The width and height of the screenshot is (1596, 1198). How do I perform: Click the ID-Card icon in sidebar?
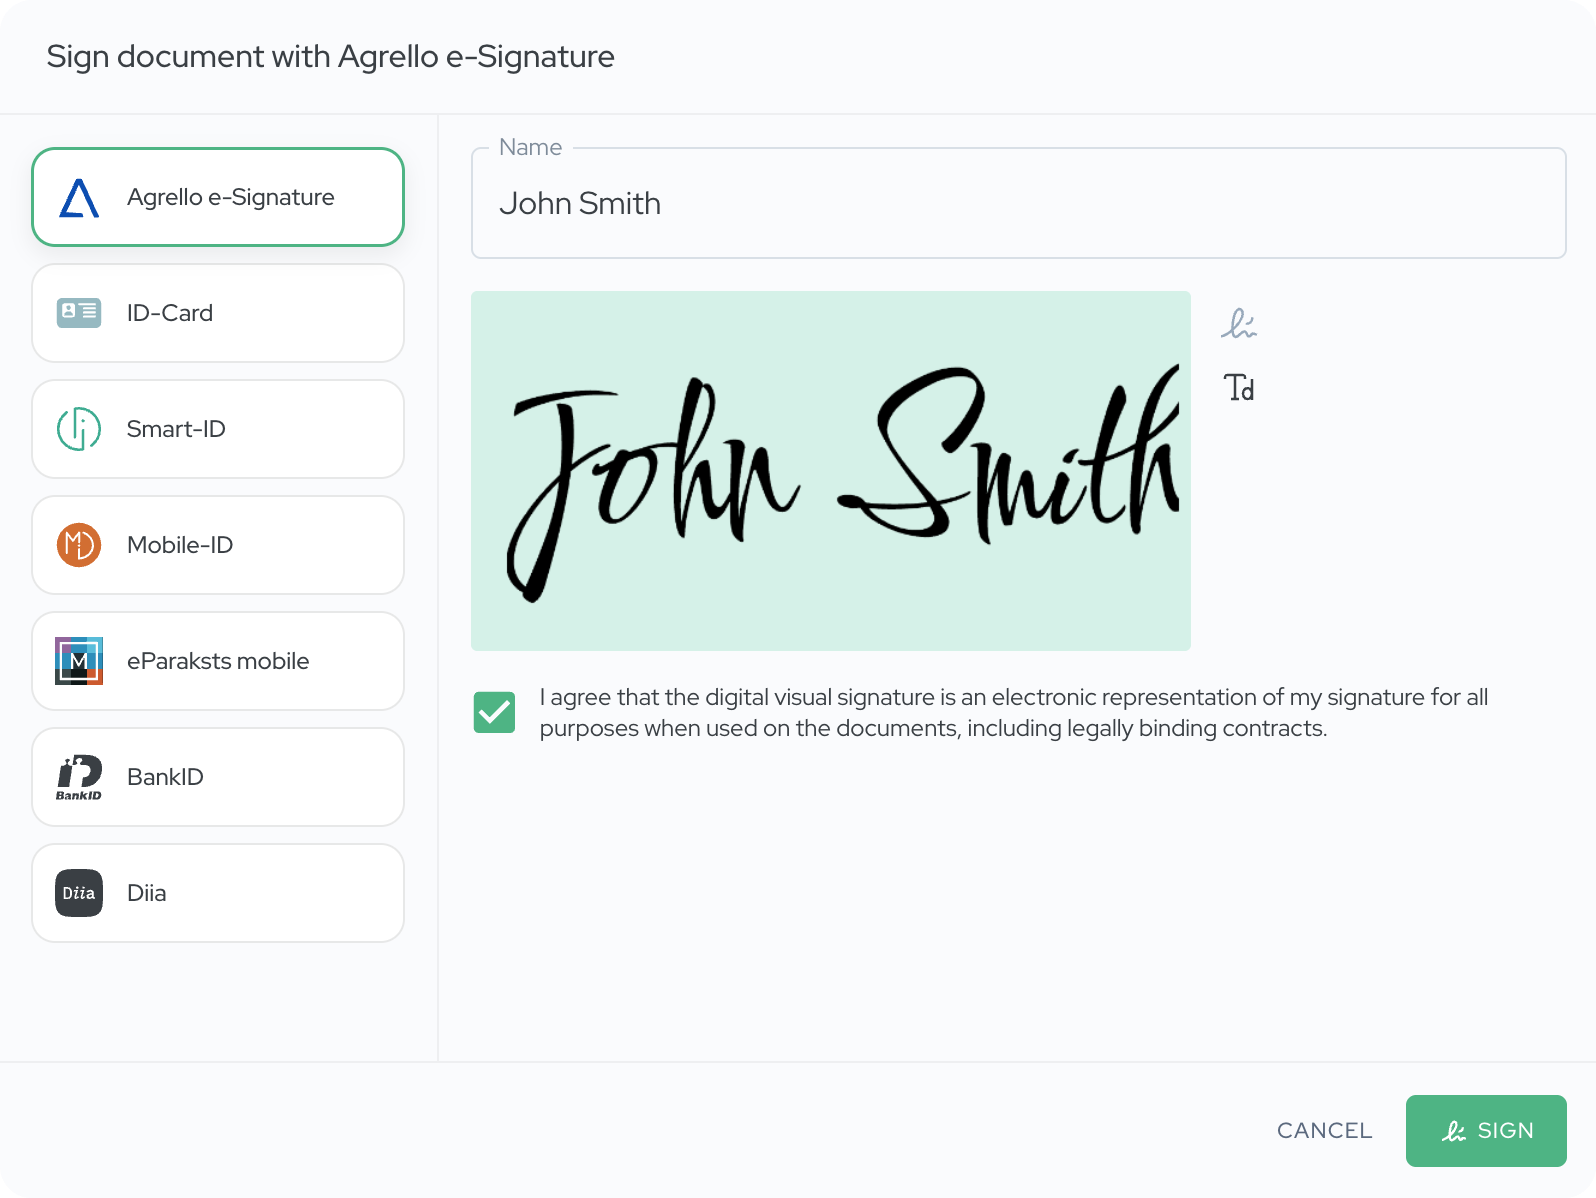(x=79, y=313)
